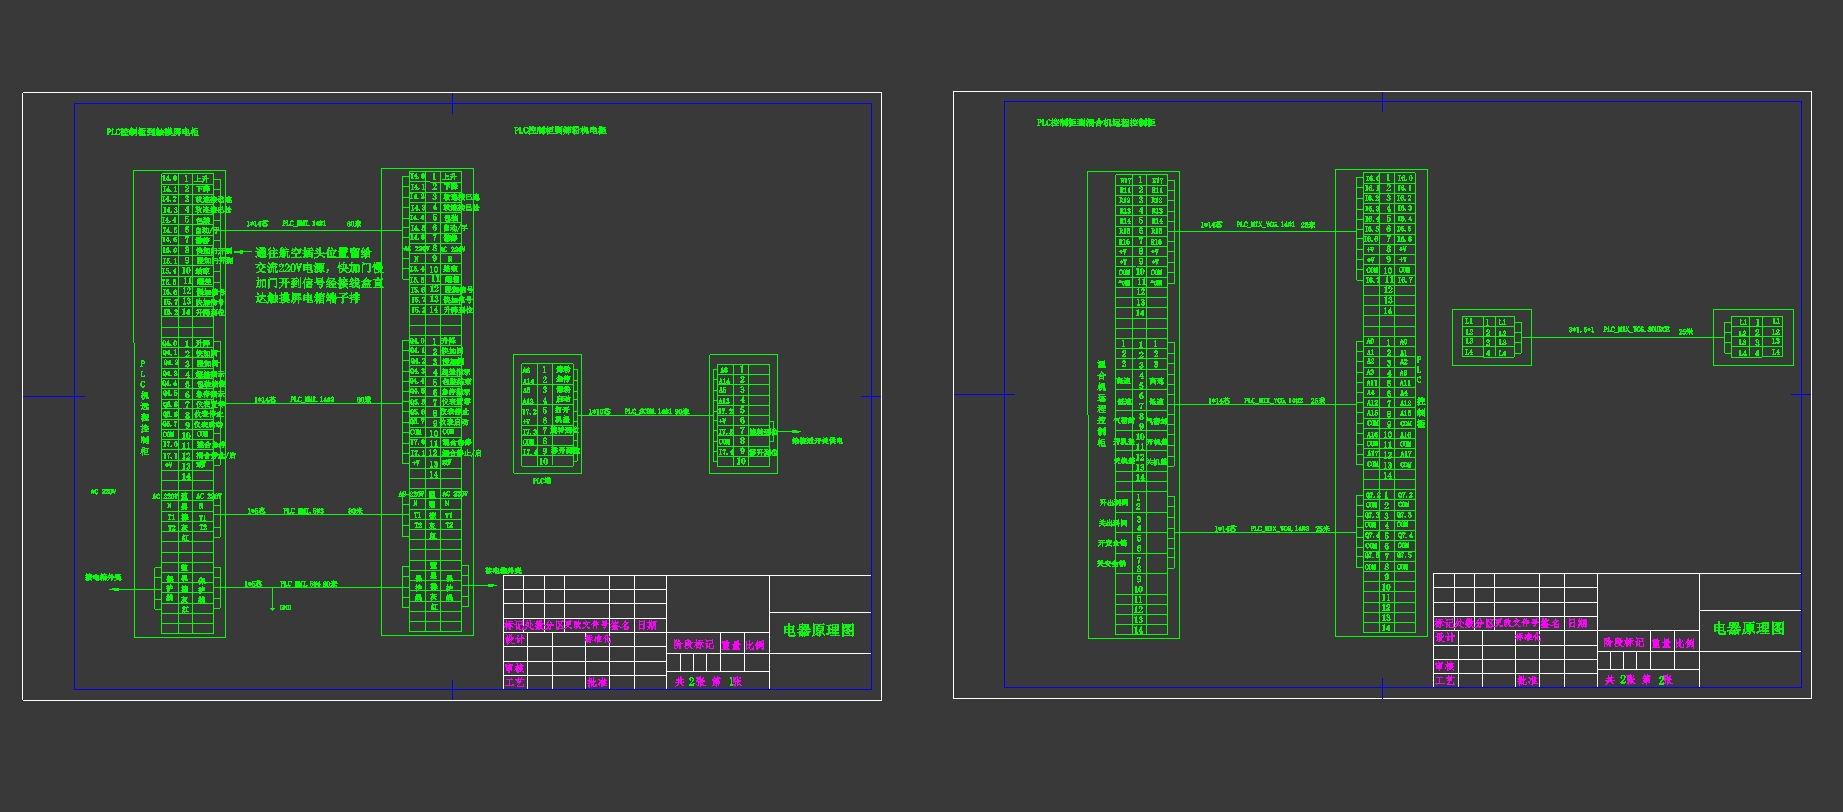Image resolution: width=1843 pixels, height=812 pixels.
Task: Select the PLC_MIX_VOL SOURCE cable label
Action: tap(1636, 329)
